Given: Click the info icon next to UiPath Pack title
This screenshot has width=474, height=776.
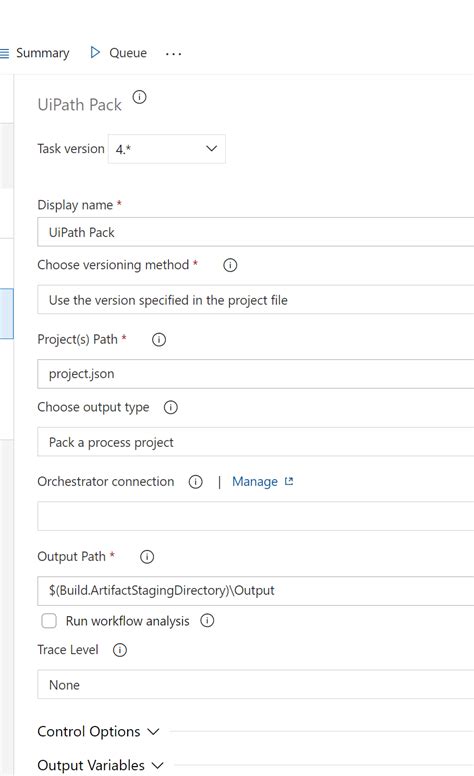Looking at the screenshot, I should (x=140, y=97).
